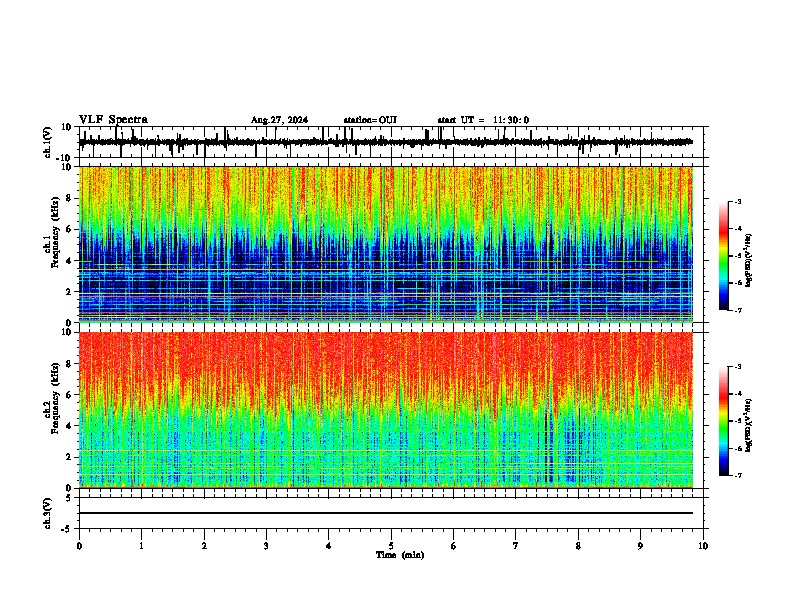Click the ch.1 spectrogram color scale bar
This screenshot has height=612, width=792.
(724, 256)
